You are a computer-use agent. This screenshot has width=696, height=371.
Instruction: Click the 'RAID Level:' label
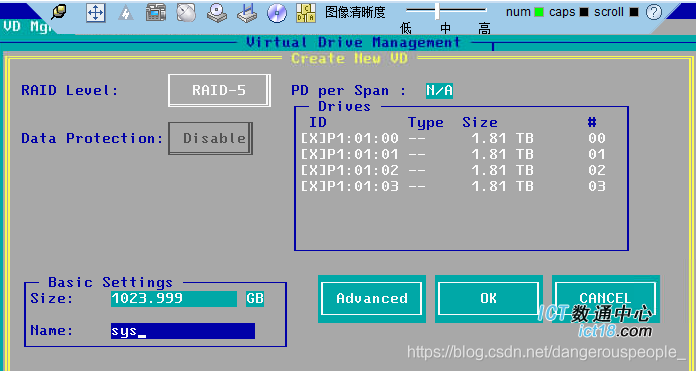(70, 91)
